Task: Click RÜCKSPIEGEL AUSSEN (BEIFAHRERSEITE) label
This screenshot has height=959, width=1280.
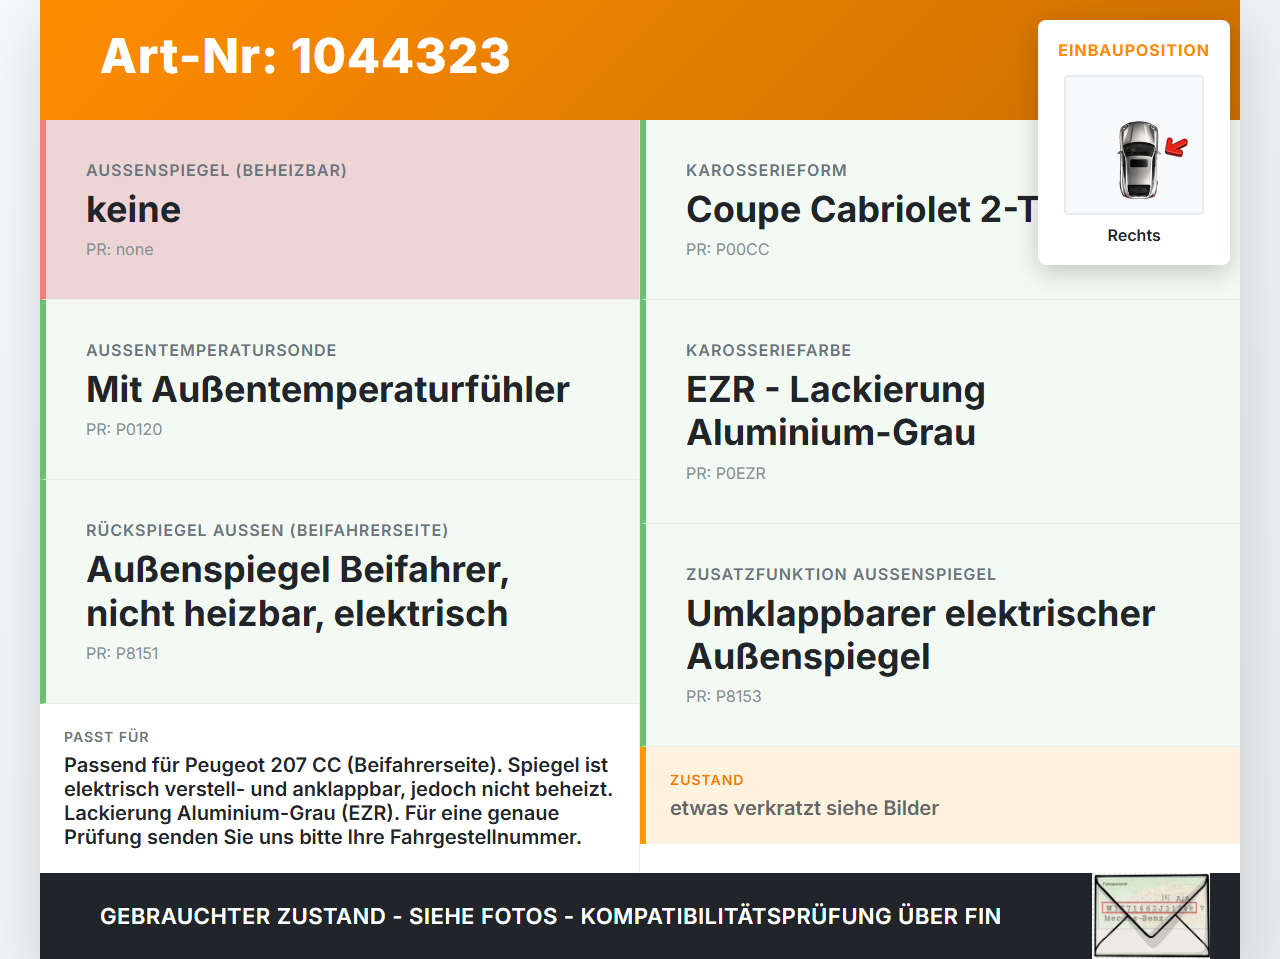Action: [267, 530]
